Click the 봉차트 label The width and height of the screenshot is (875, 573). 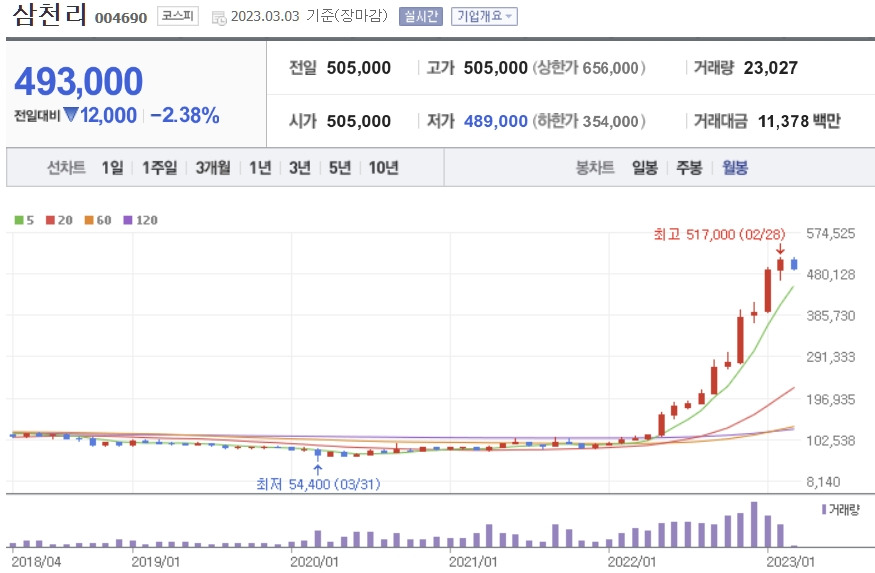(x=595, y=167)
